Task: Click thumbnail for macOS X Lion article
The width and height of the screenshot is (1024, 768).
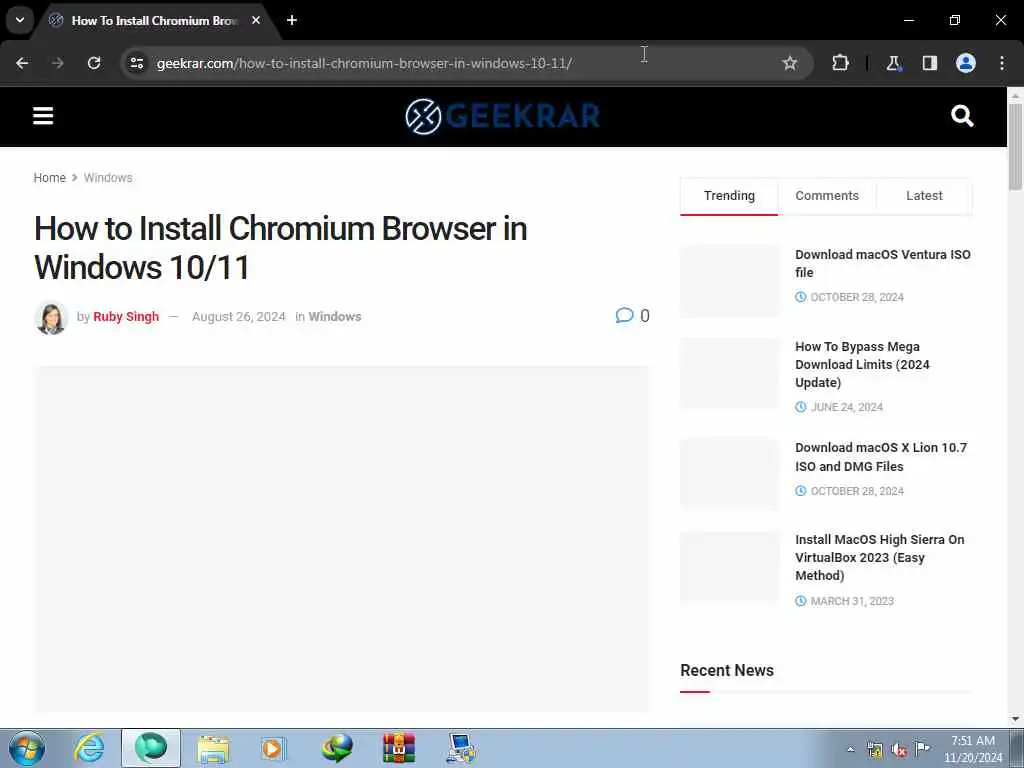Action: point(730,474)
